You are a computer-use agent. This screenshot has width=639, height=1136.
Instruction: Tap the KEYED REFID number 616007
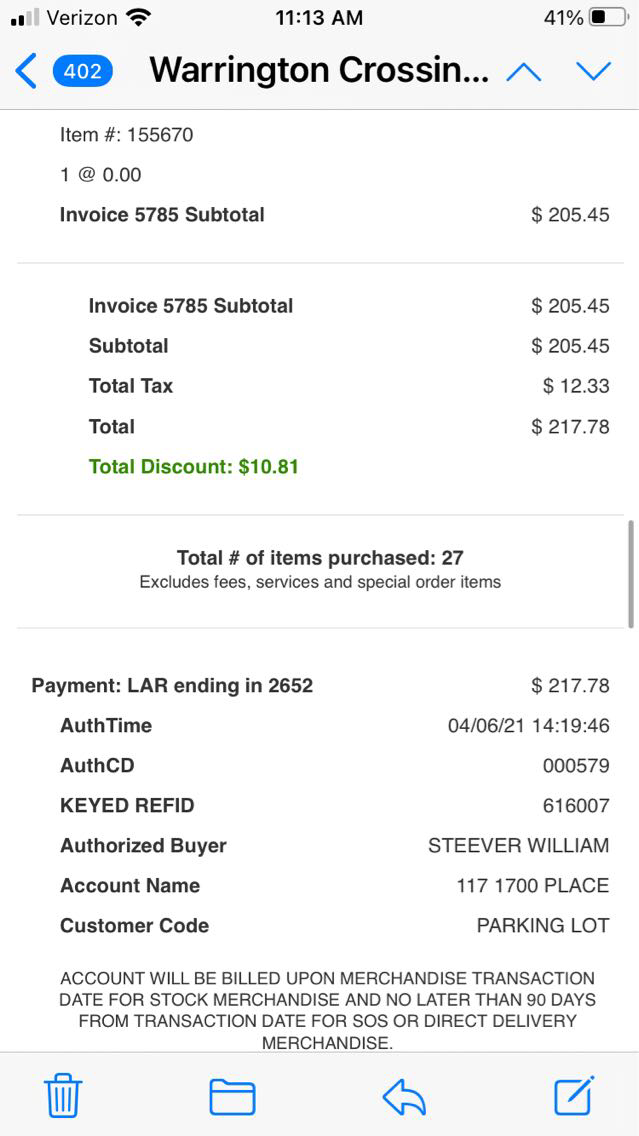tap(575, 806)
